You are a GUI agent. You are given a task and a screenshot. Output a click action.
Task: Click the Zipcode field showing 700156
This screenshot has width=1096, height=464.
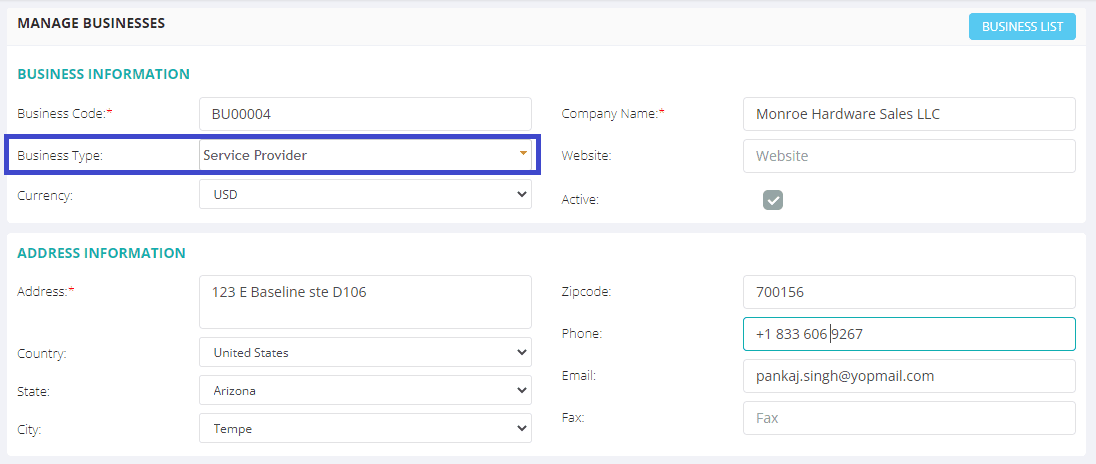click(909, 292)
